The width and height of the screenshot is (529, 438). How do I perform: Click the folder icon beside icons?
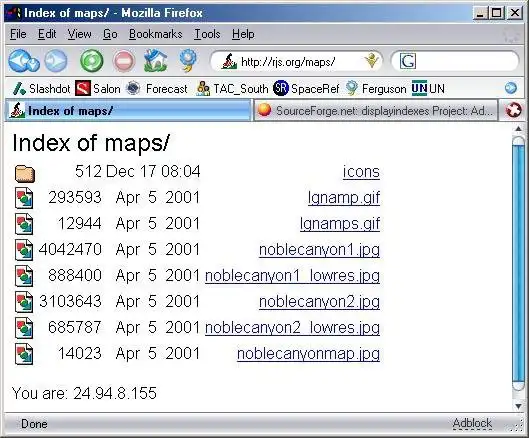tap(25, 174)
